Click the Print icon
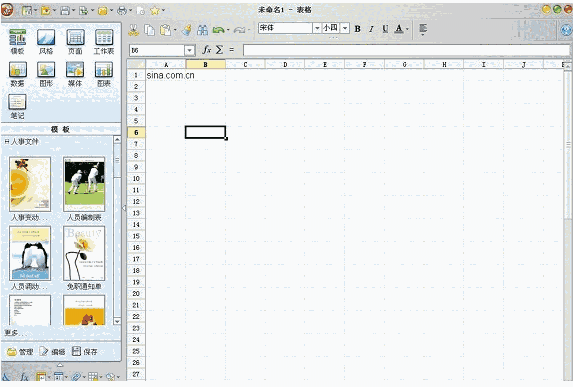Screen dimensions: 573x387 122,11
